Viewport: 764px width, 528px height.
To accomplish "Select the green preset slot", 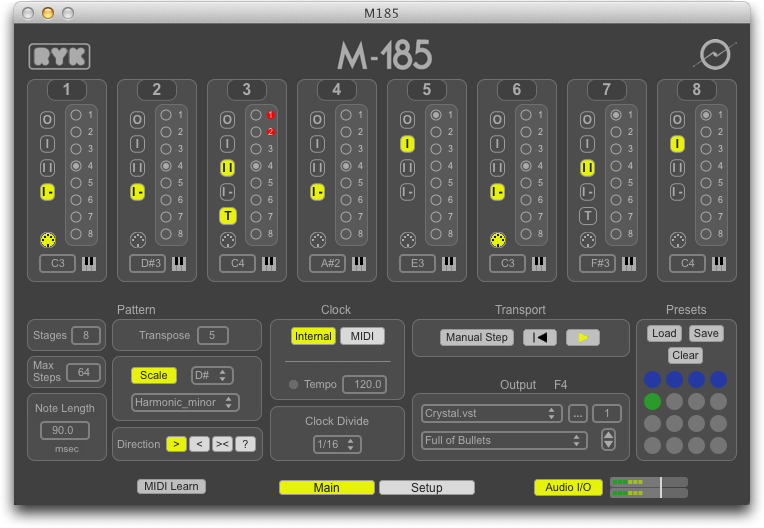I will [652, 401].
